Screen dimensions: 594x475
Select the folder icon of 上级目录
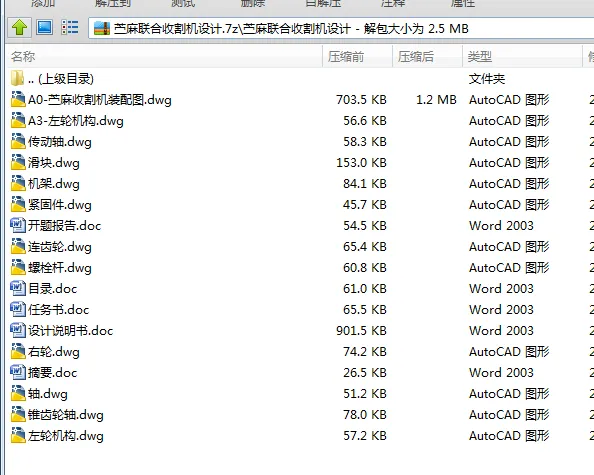pos(17,78)
